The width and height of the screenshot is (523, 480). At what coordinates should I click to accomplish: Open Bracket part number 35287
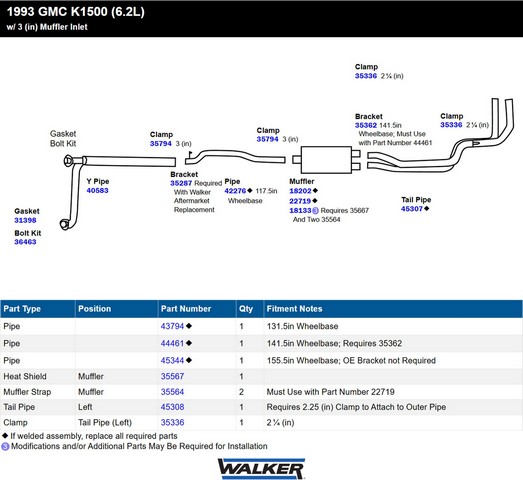point(181,183)
